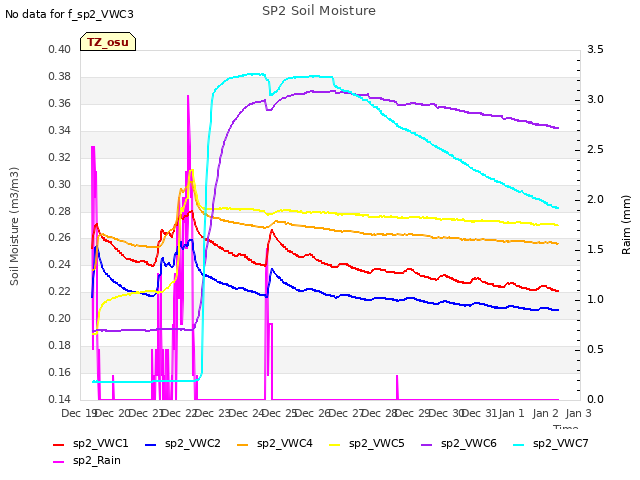The width and height of the screenshot is (640, 480).
Task: Click the 3.5 right axis tick label
Action: [595, 49]
